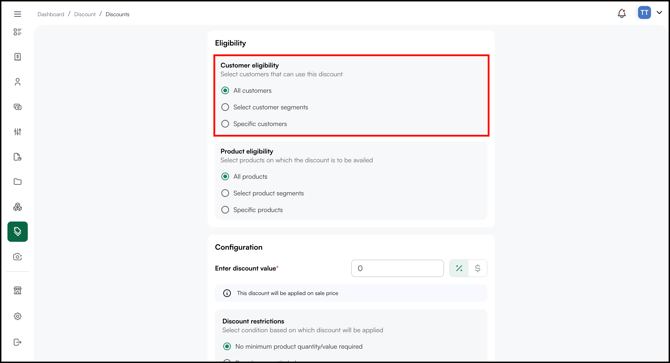Click the TT user avatar

coord(644,13)
